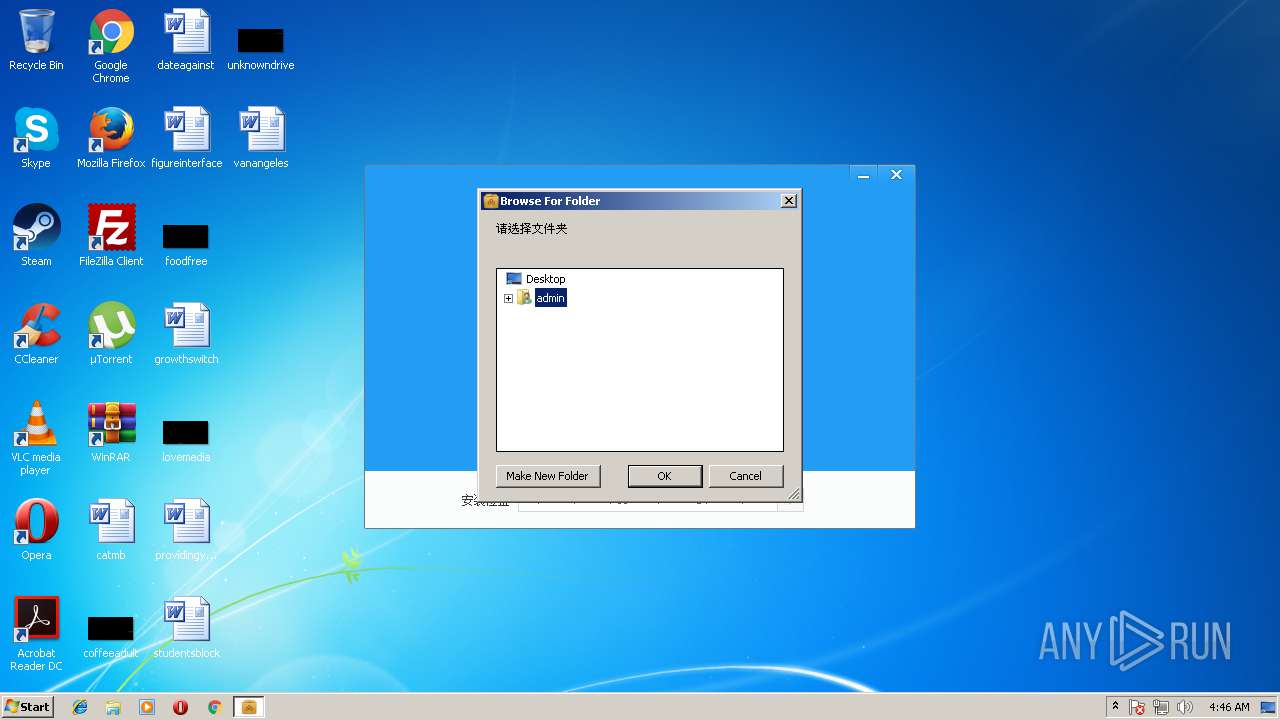Select the coffeeadult desktop file
The image size is (1280, 720).
tap(111, 637)
